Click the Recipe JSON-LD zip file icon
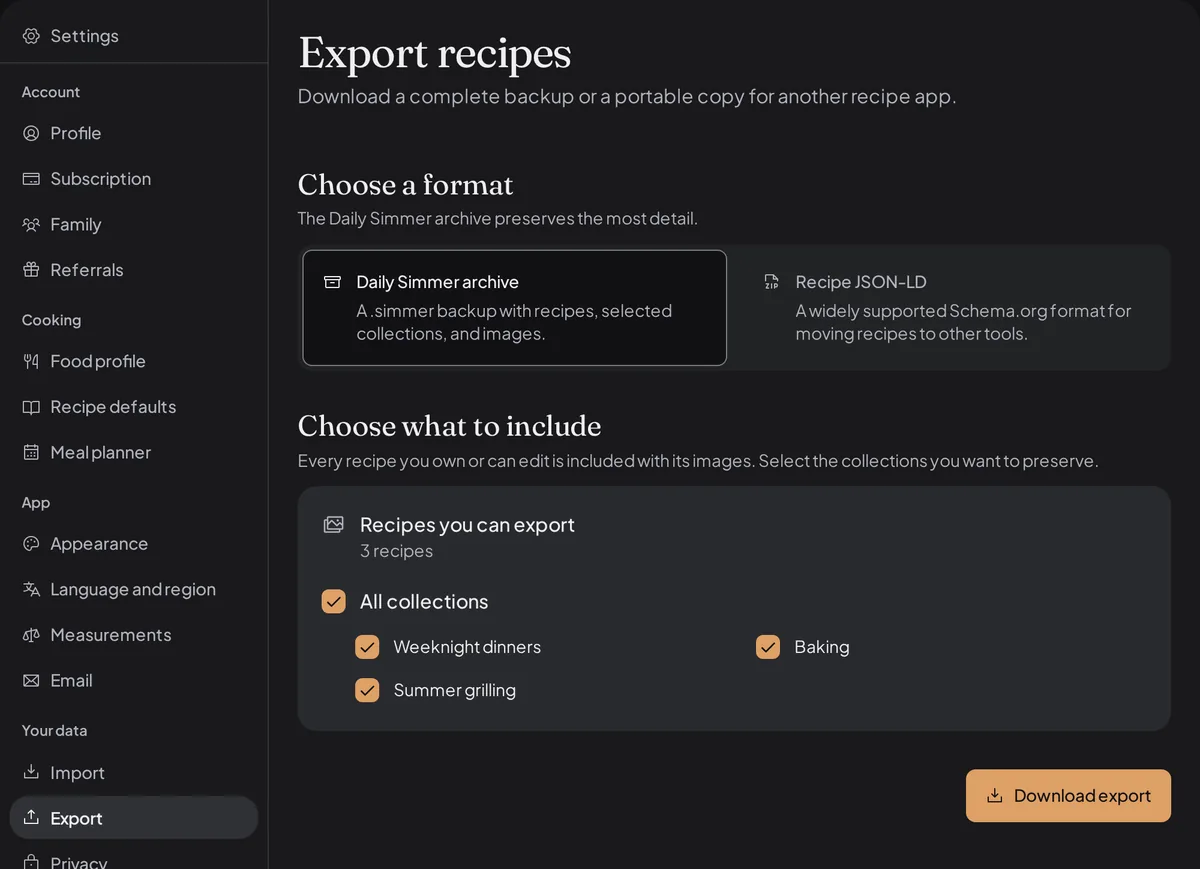The width and height of the screenshot is (1200, 869). click(x=771, y=282)
